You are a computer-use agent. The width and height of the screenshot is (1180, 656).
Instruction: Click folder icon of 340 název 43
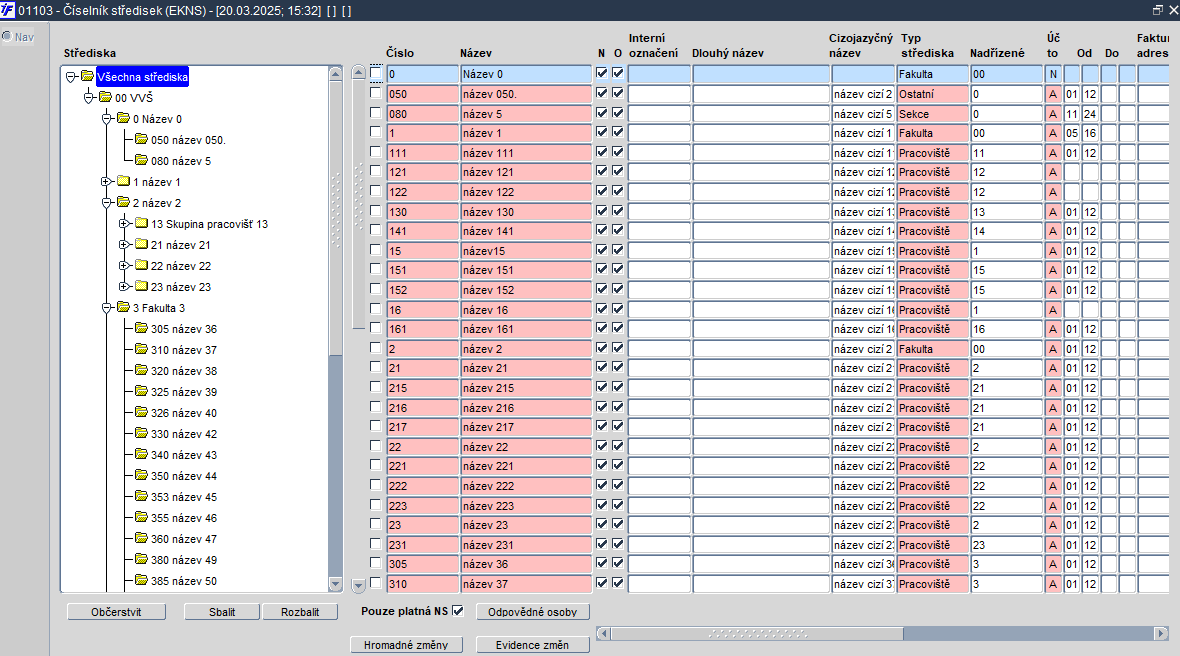(x=141, y=455)
